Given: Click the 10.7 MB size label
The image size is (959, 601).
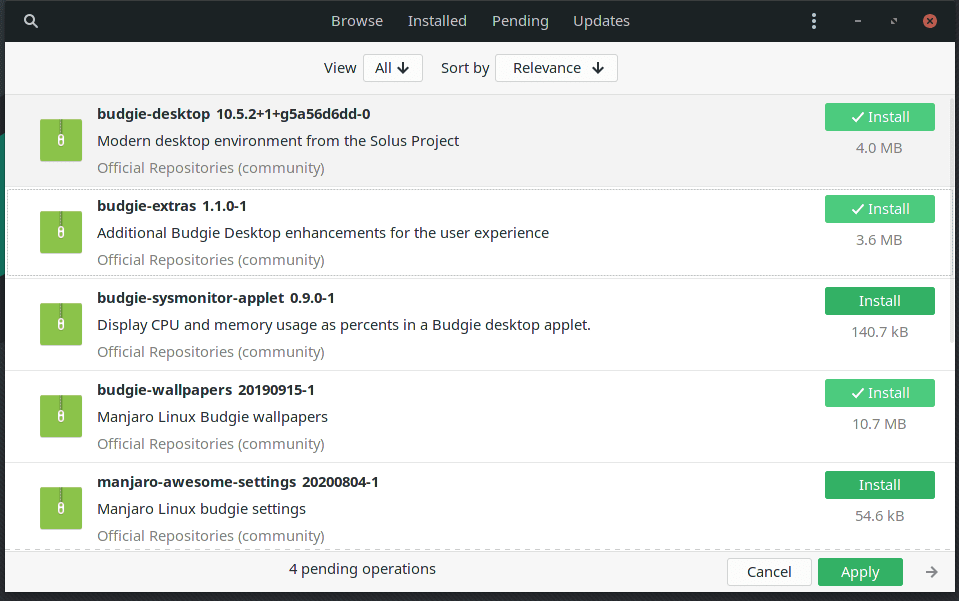Looking at the screenshot, I should 879,424.
